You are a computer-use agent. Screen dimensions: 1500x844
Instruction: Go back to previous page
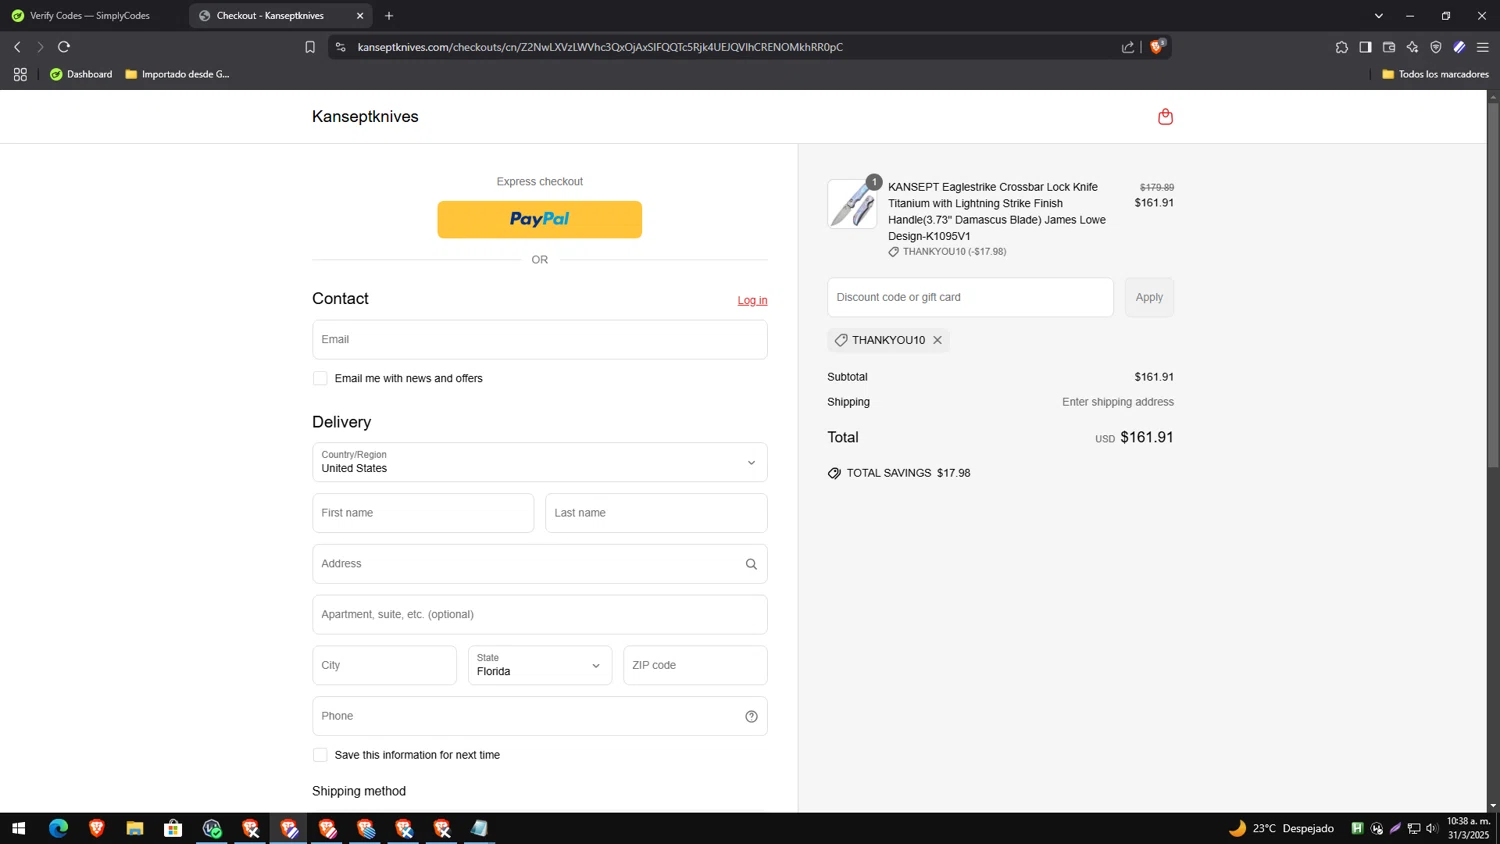coord(17,47)
